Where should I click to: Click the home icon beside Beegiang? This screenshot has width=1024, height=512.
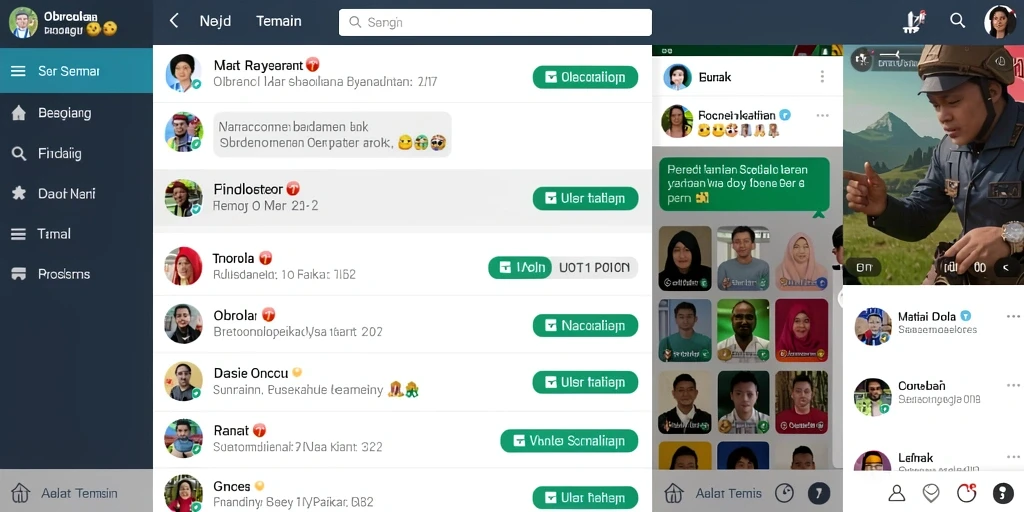click(x=19, y=113)
